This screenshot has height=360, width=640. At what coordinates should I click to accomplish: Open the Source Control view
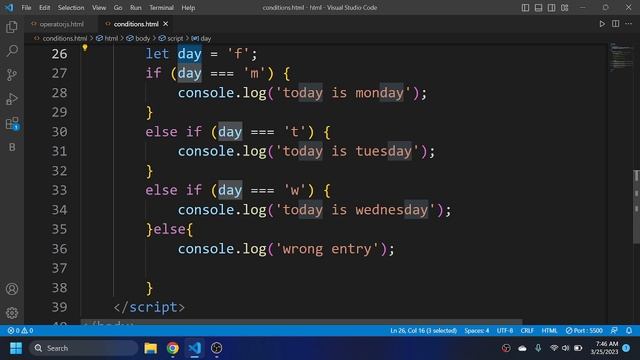coord(12,75)
